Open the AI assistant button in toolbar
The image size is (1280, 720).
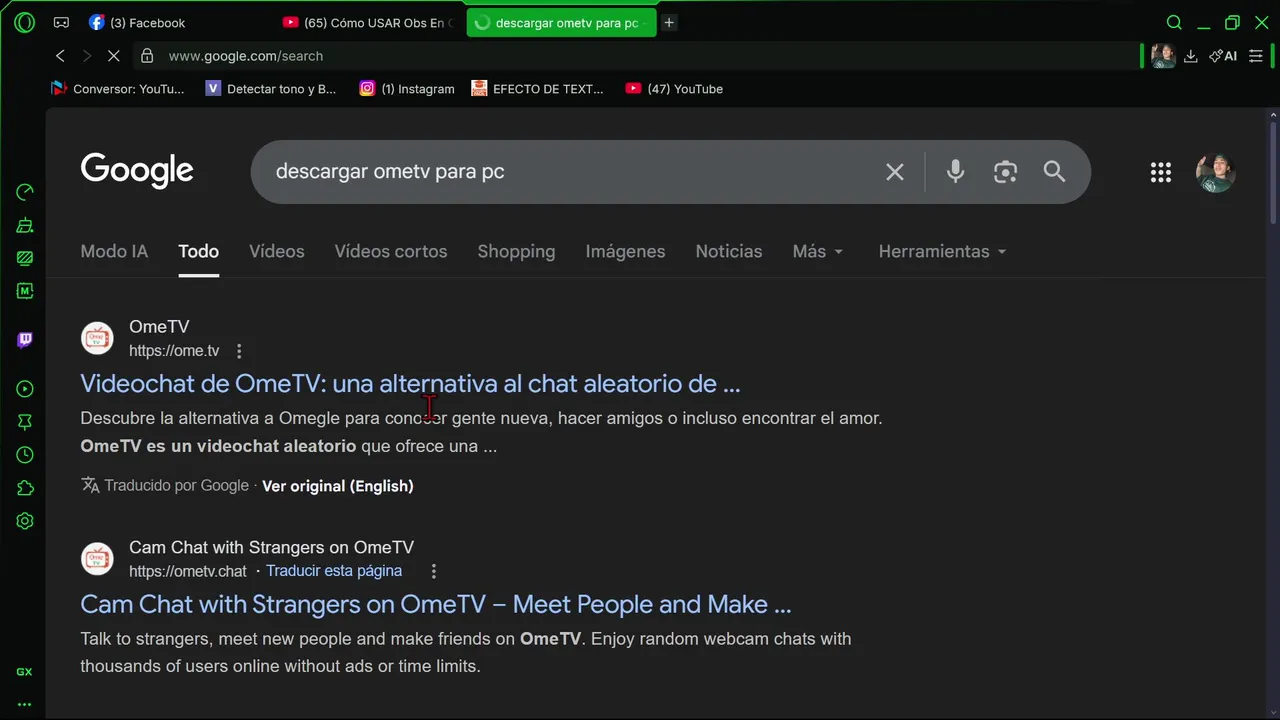point(1223,56)
